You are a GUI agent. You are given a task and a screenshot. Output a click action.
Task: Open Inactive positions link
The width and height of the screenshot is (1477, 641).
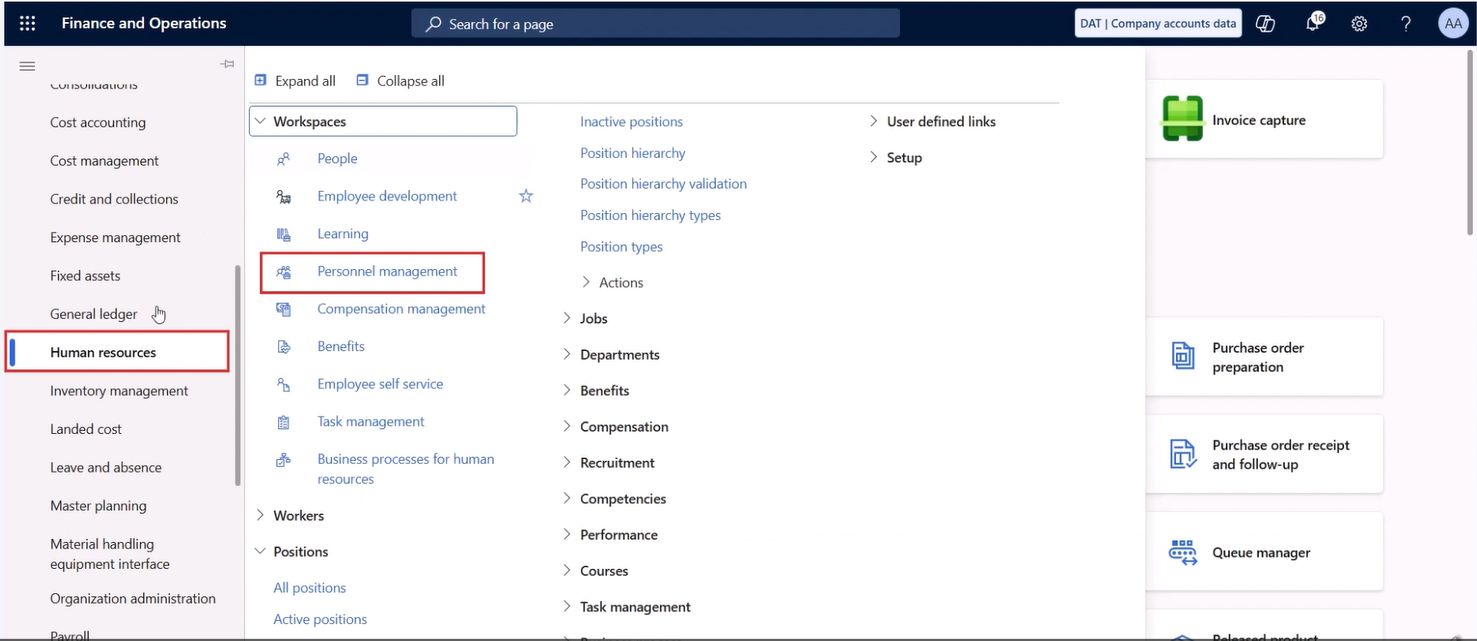[x=631, y=121]
